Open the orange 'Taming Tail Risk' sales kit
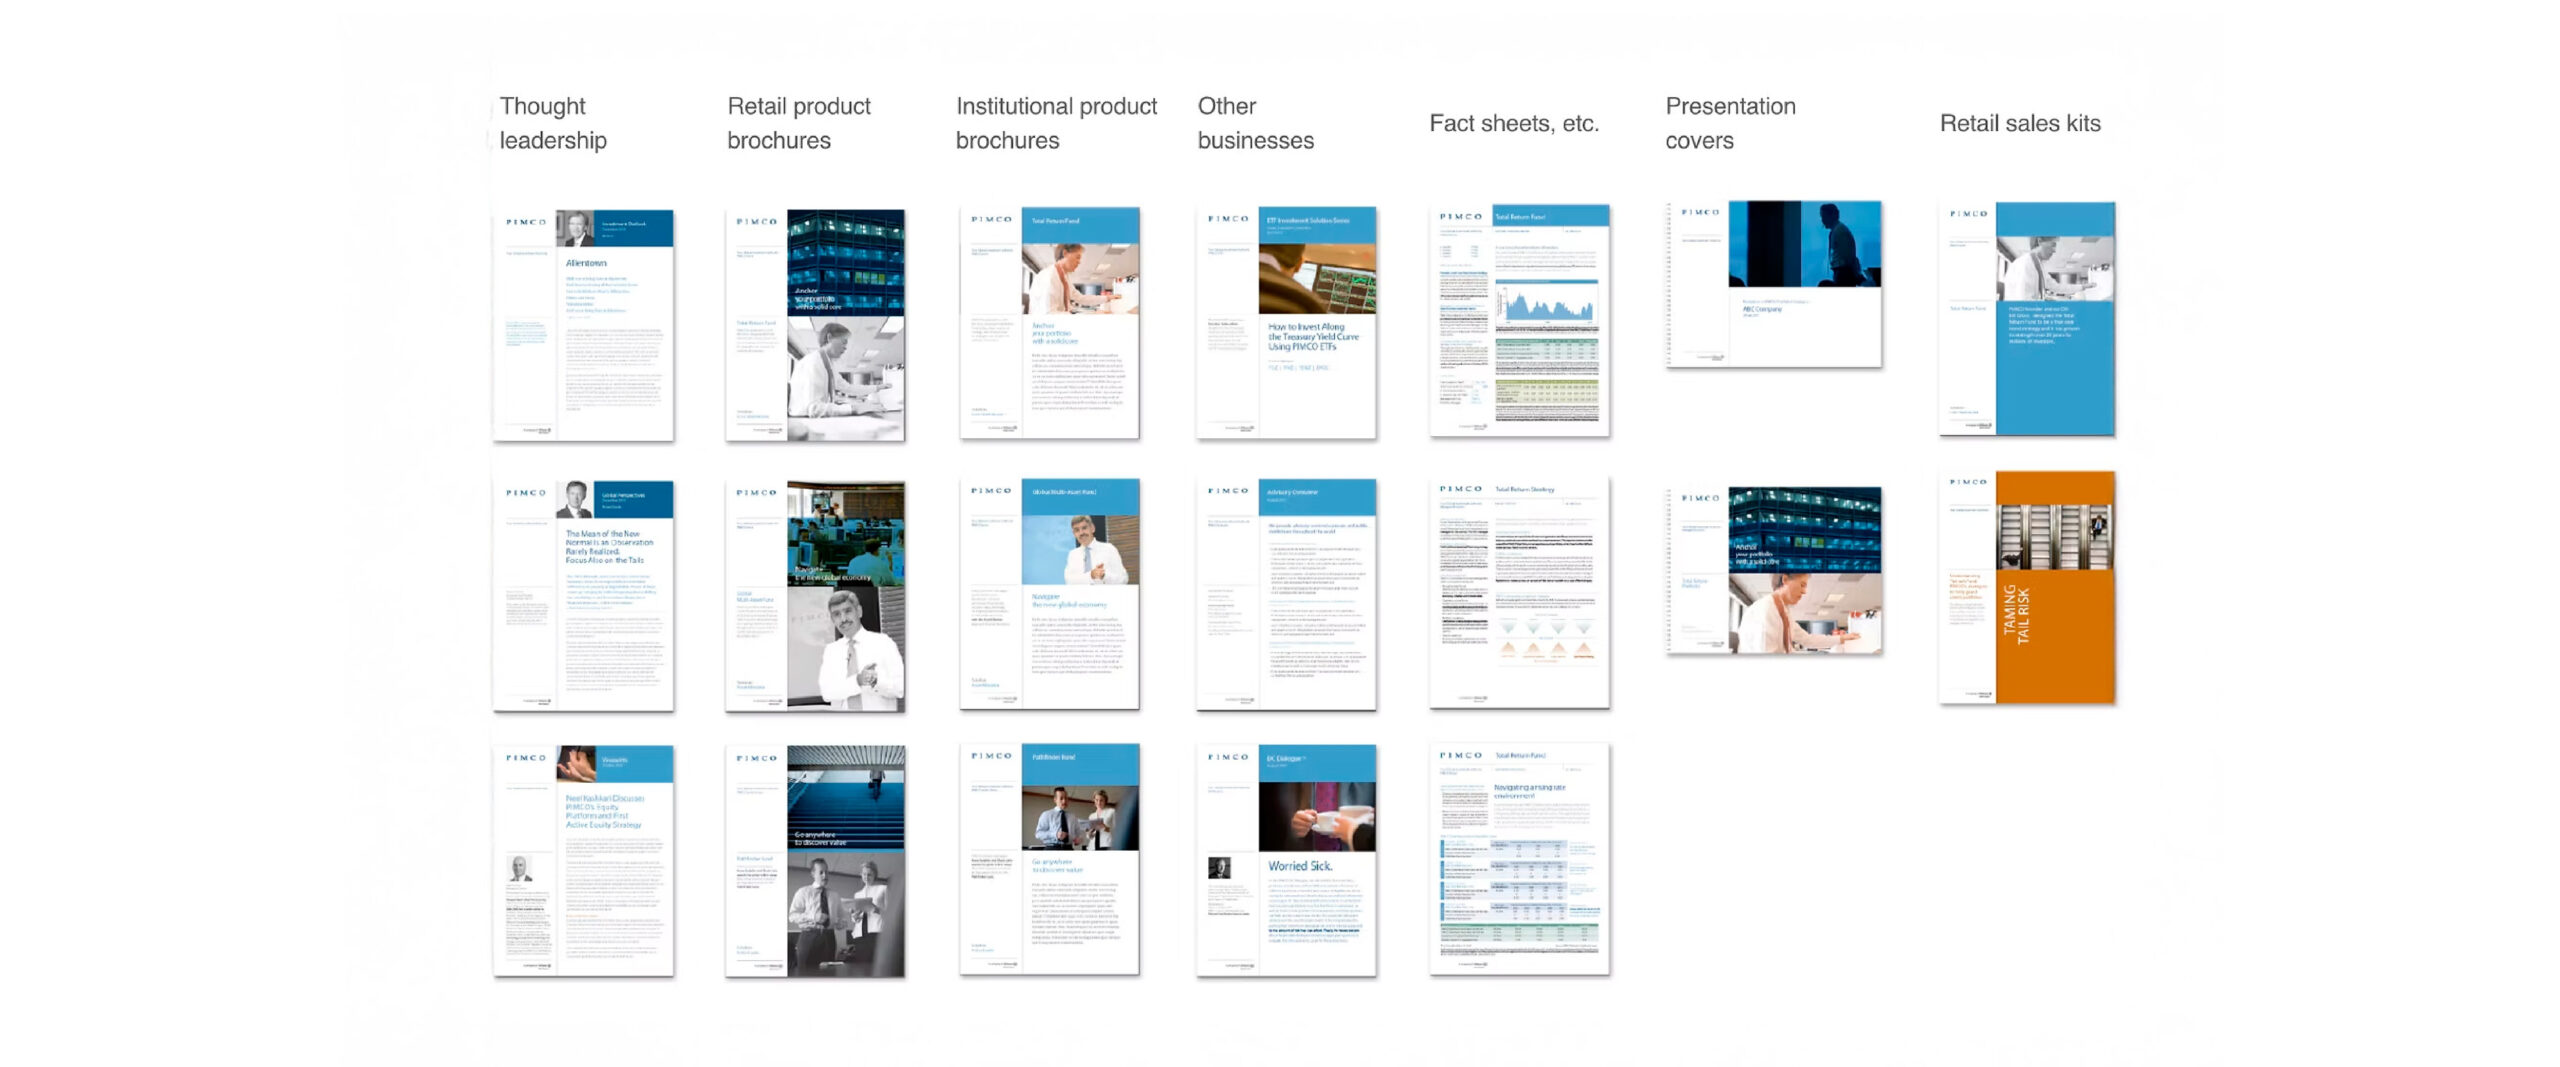 tap(2027, 588)
